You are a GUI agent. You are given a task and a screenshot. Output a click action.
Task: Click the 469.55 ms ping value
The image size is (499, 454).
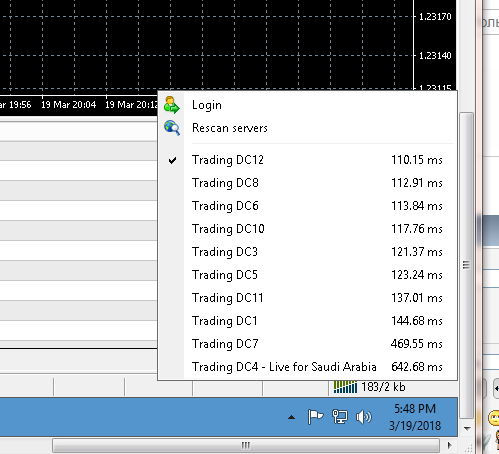point(417,344)
